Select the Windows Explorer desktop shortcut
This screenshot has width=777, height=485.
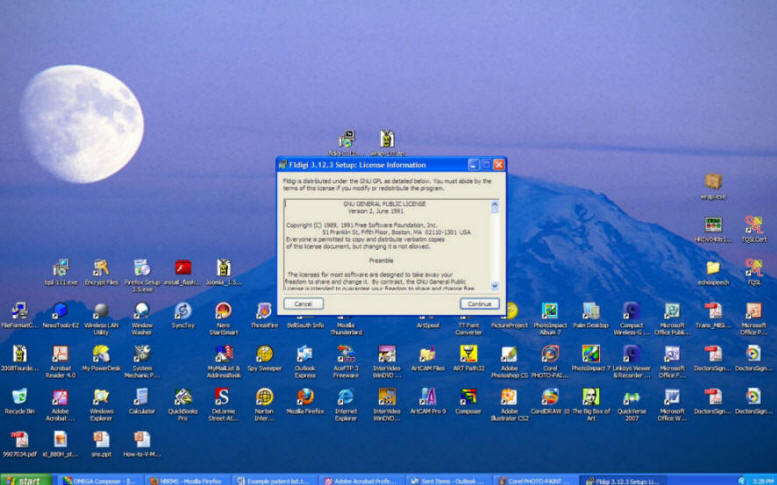point(101,405)
